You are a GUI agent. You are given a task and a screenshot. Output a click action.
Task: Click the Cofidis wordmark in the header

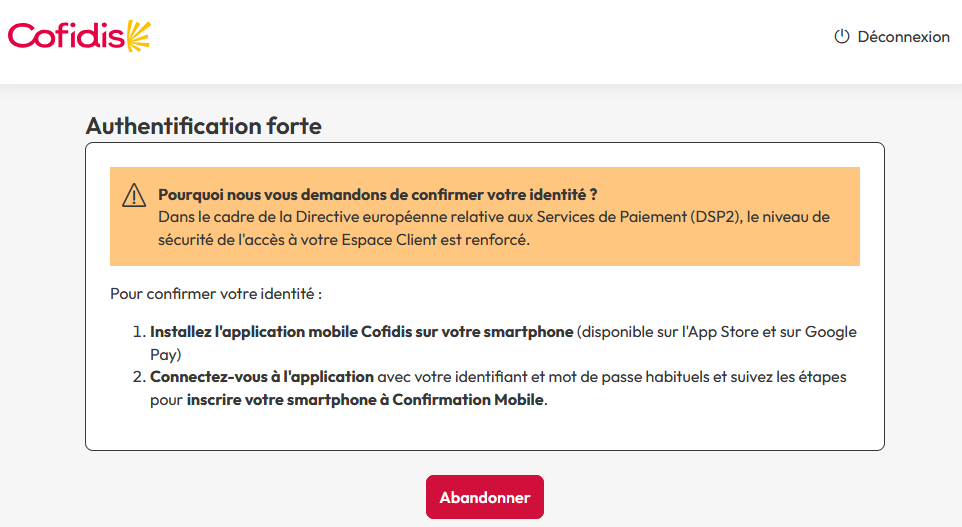click(x=65, y=37)
